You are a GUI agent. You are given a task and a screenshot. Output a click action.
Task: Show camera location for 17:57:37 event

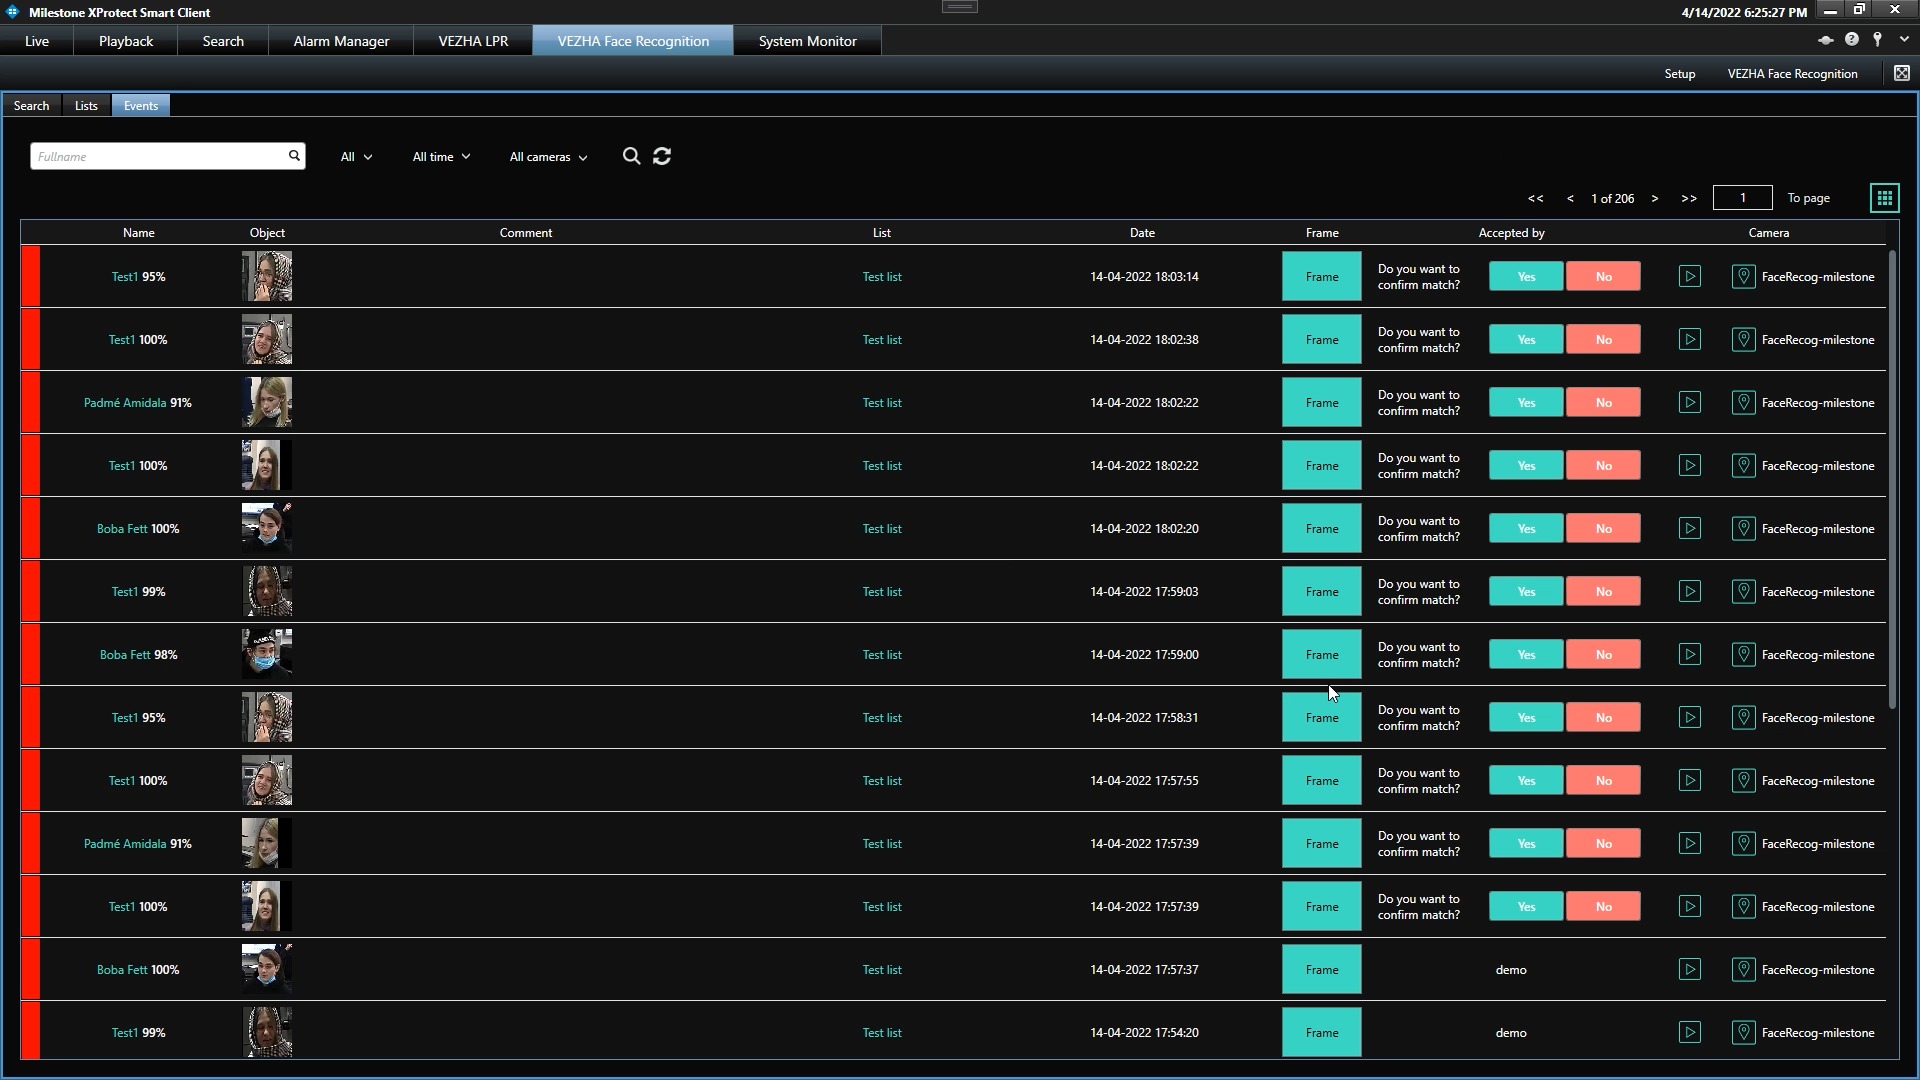[1743, 970]
